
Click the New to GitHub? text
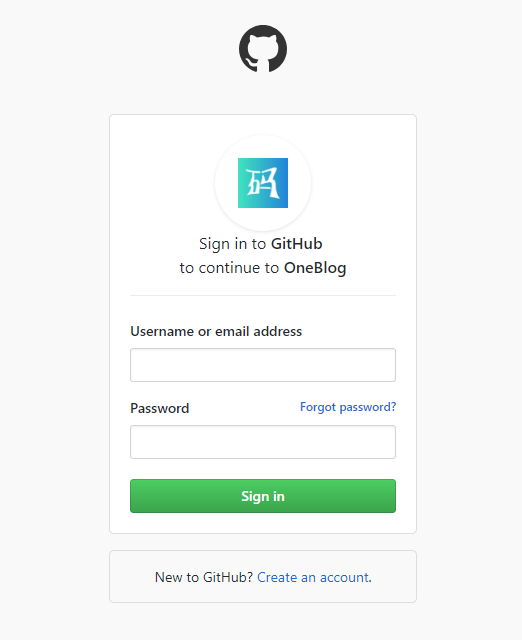click(204, 577)
